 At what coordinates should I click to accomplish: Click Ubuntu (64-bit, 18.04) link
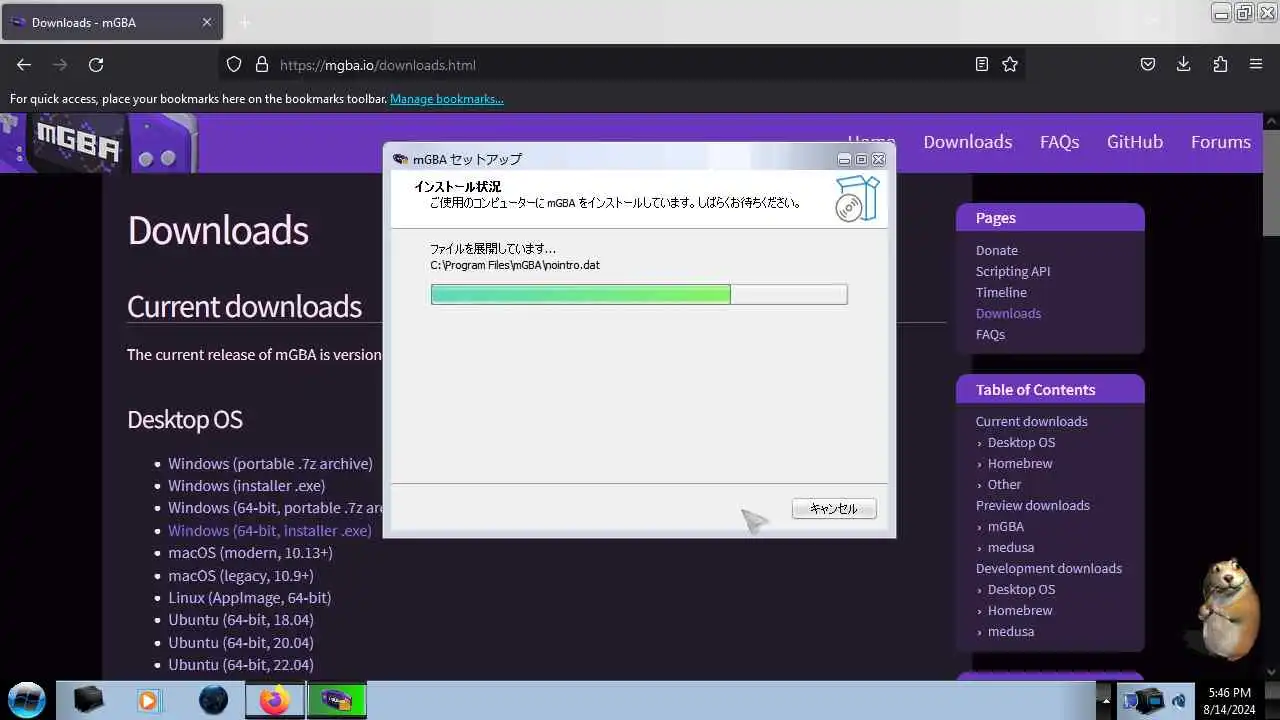coord(241,620)
